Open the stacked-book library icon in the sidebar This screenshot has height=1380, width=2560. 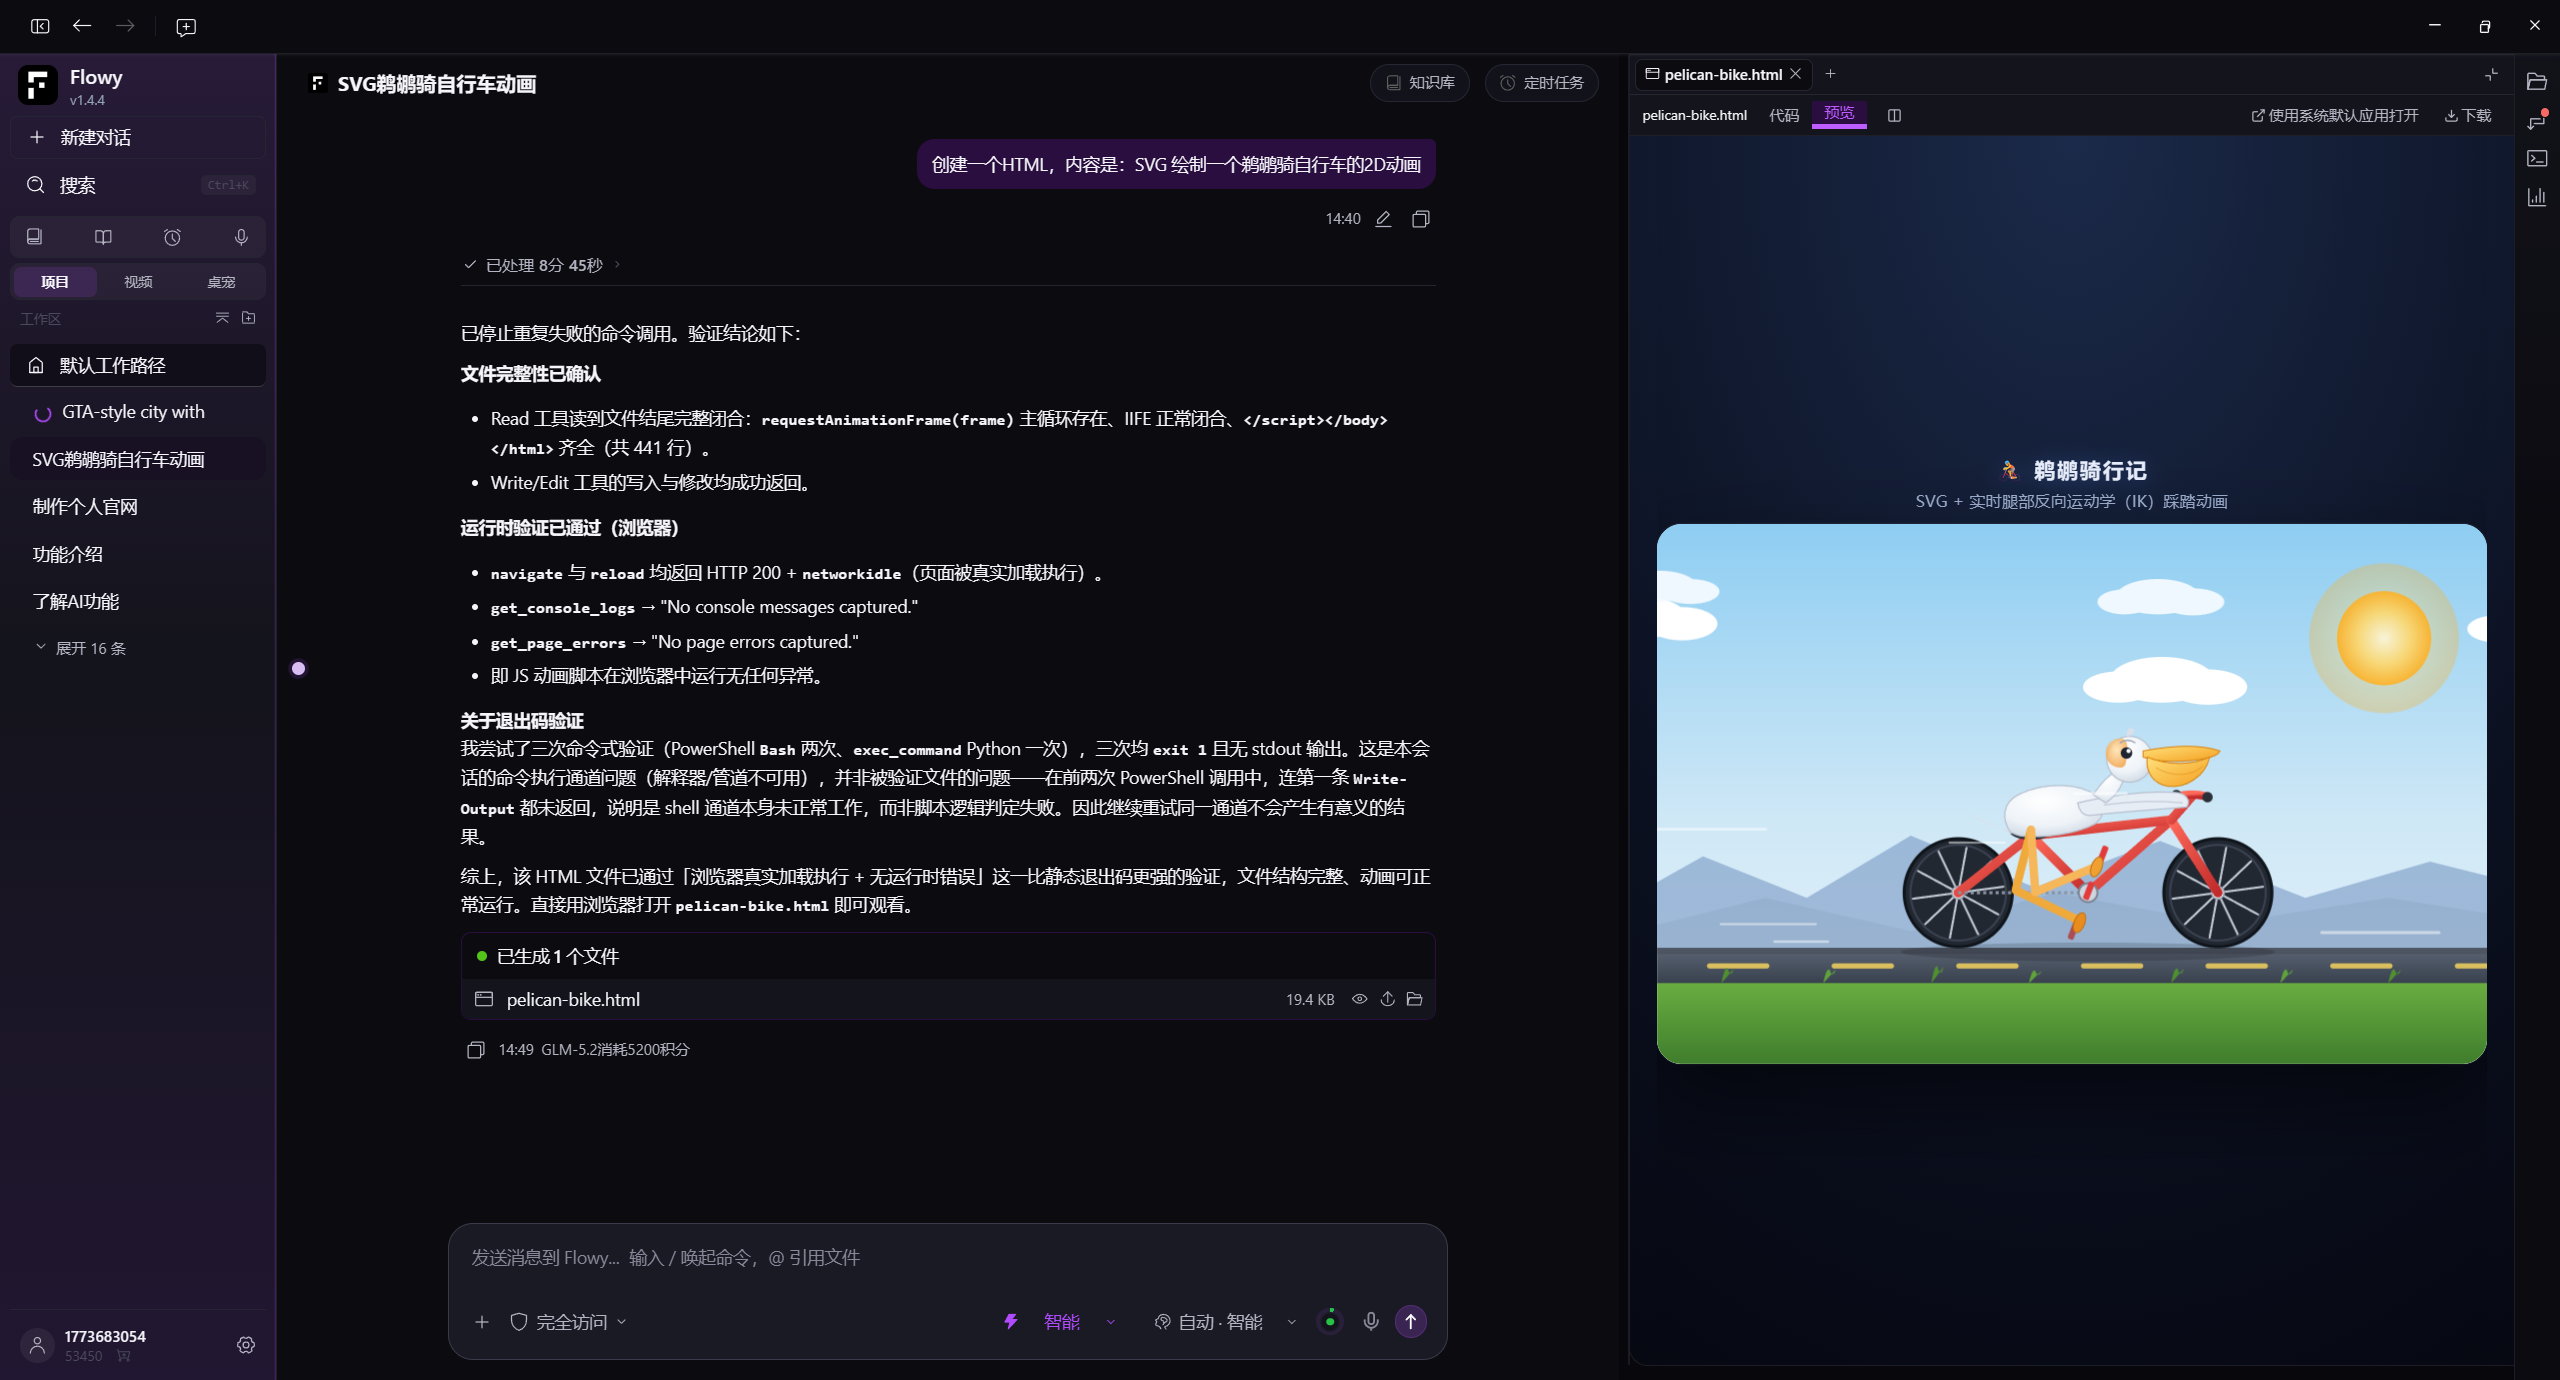34,237
